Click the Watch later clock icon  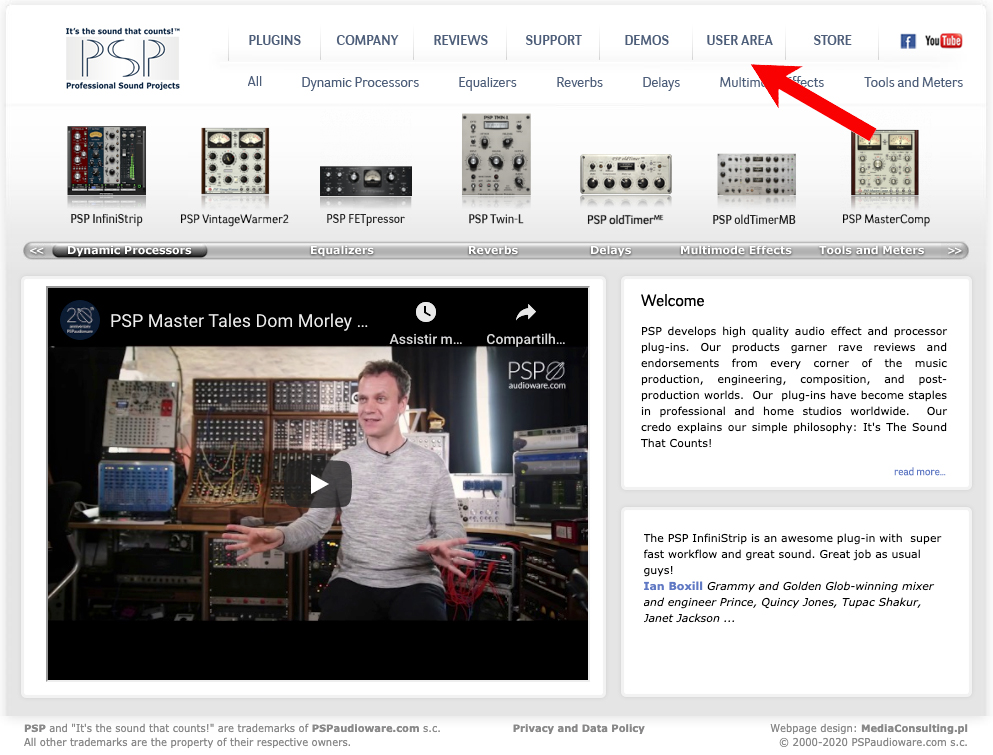point(426,312)
